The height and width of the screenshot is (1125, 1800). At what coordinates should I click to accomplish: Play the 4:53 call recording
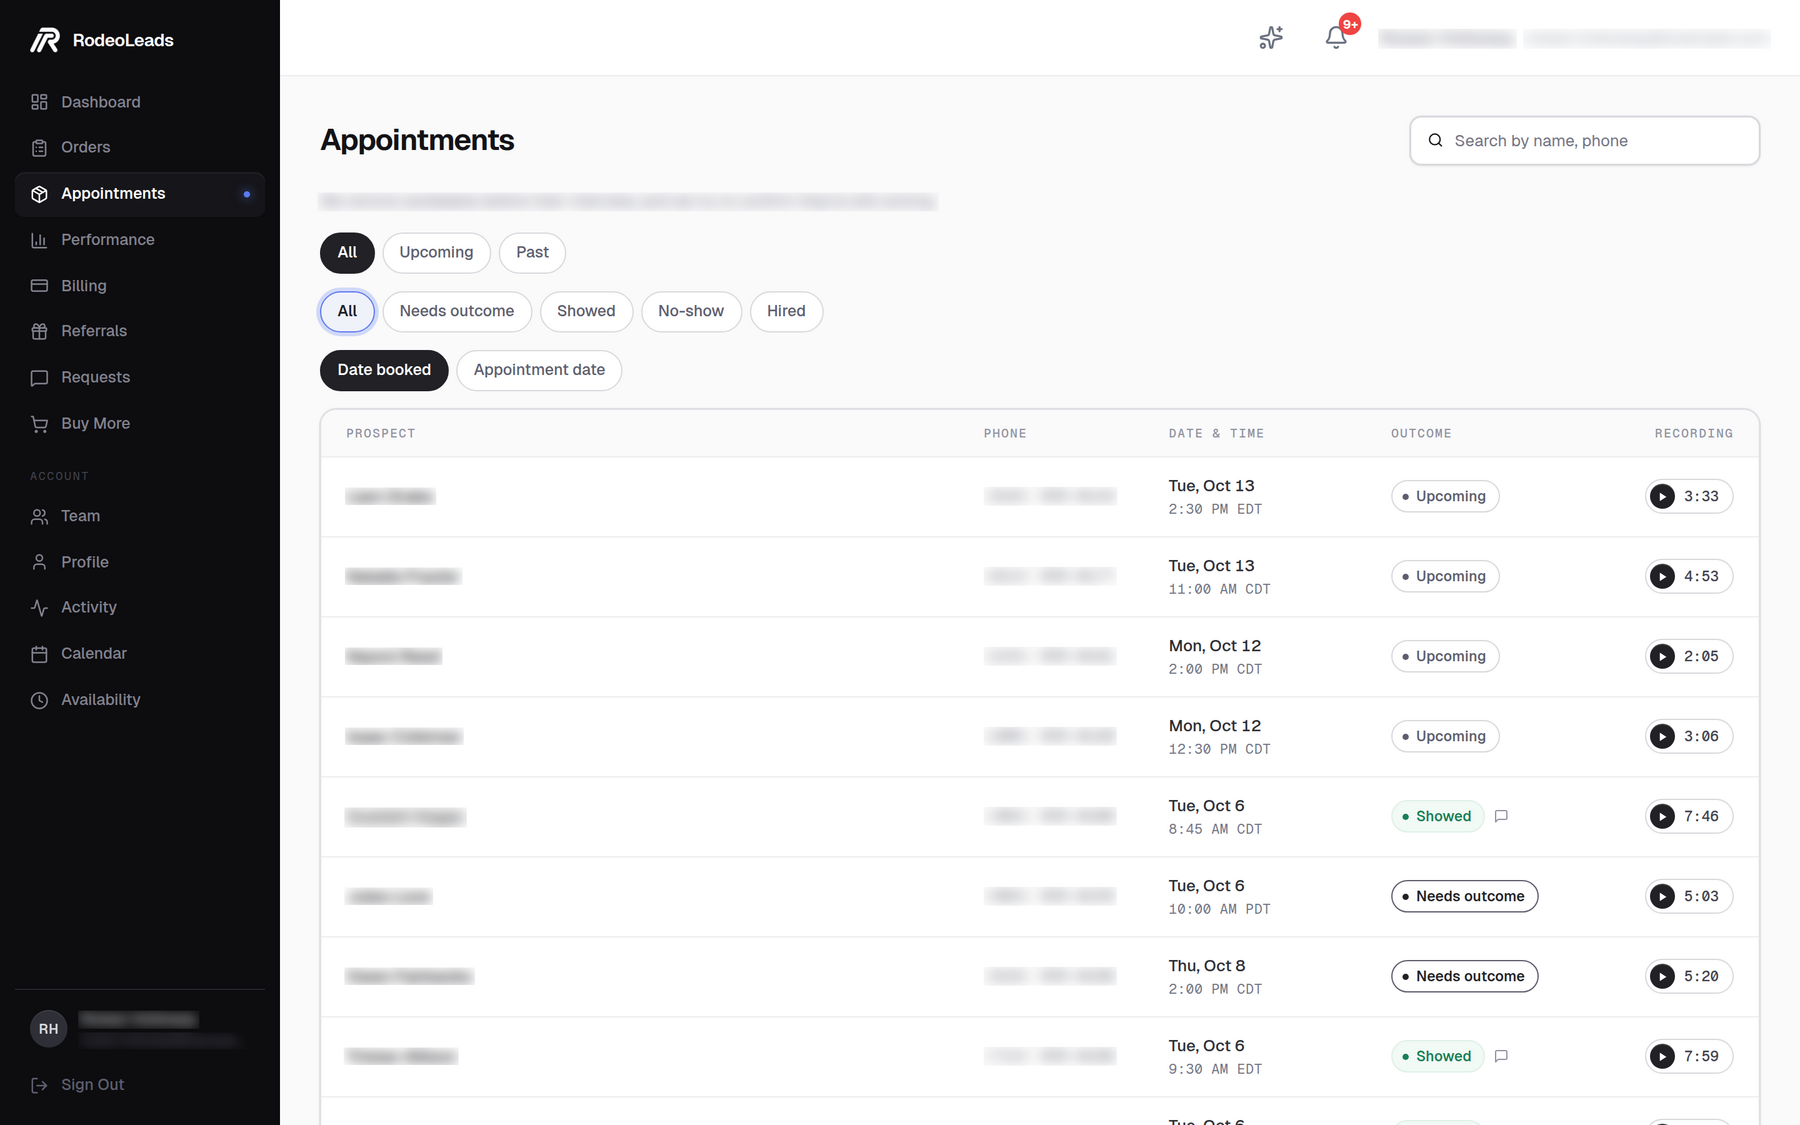coord(1689,576)
